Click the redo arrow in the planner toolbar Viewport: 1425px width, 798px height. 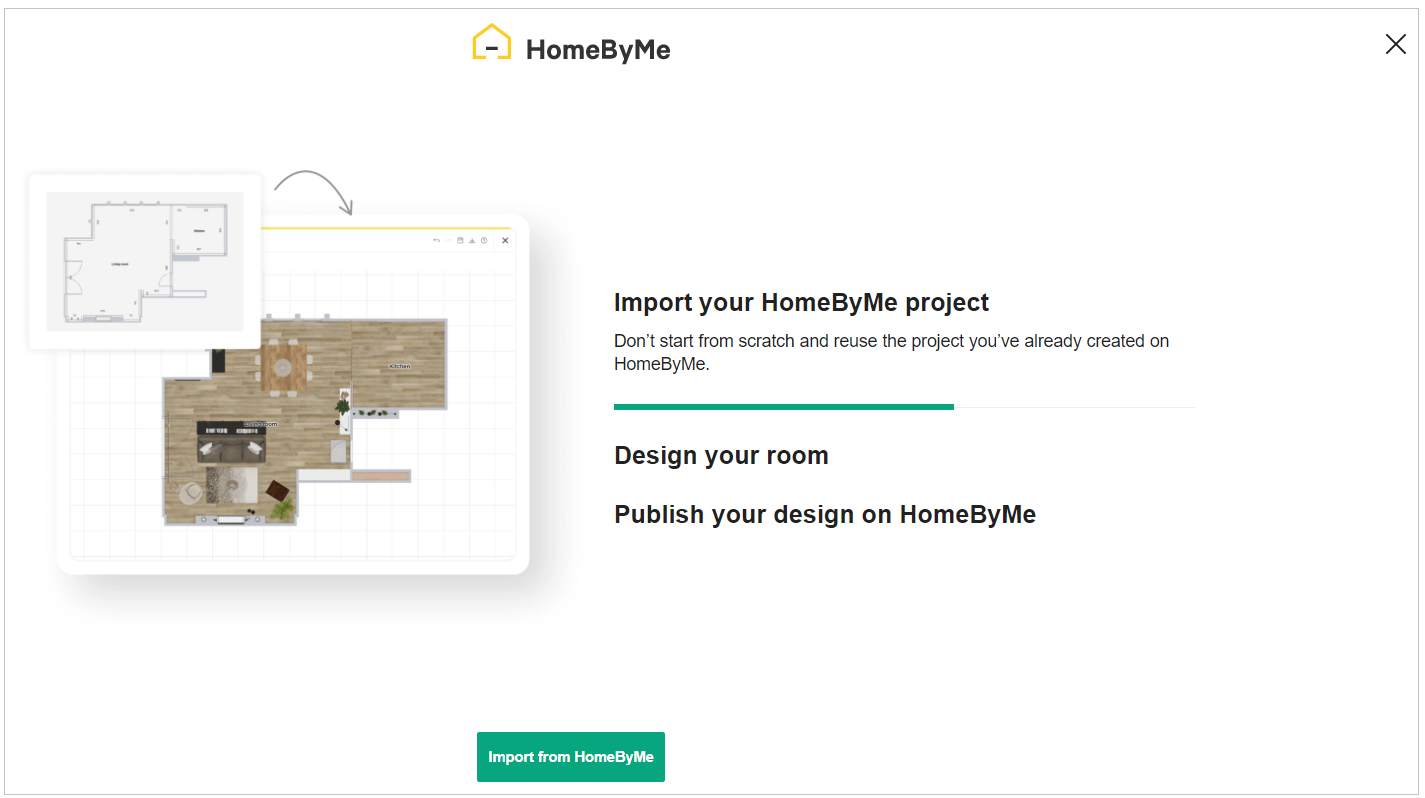(448, 240)
